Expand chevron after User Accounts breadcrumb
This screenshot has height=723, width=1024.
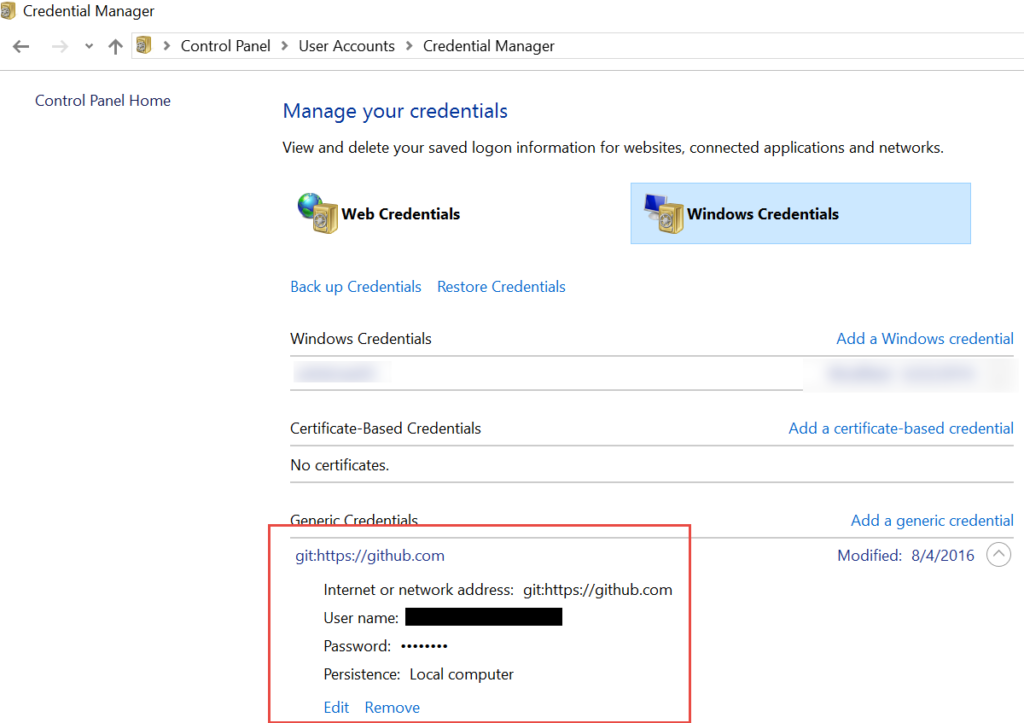coord(409,46)
